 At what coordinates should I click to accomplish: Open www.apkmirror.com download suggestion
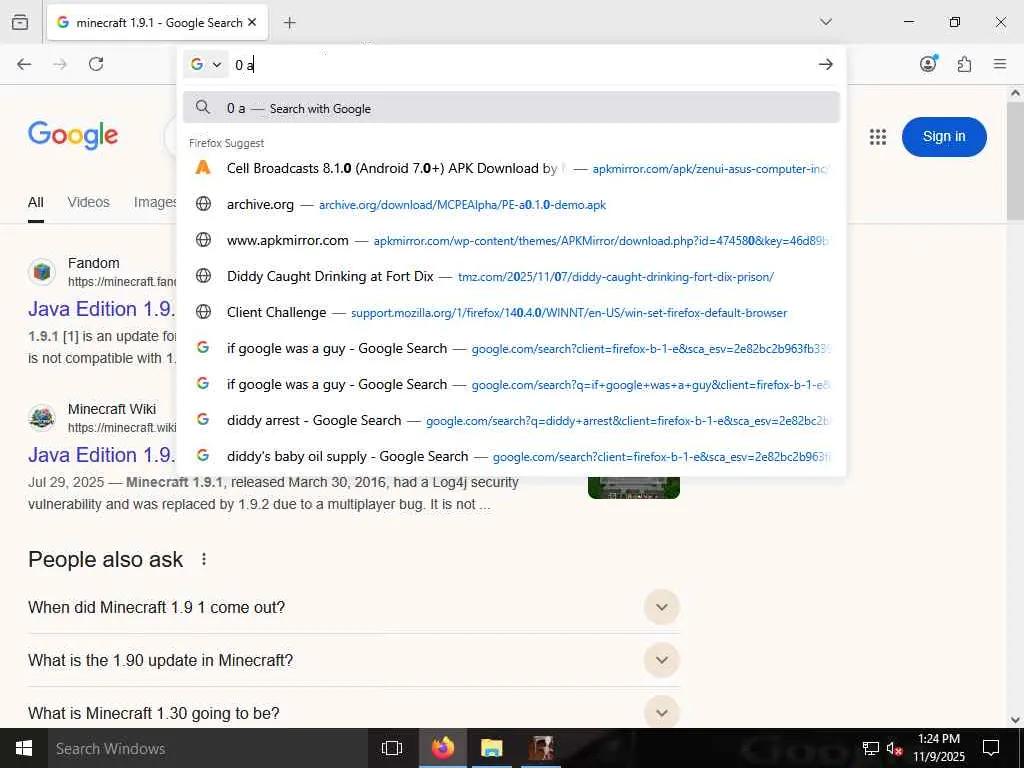pyautogui.click(x=511, y=240)
